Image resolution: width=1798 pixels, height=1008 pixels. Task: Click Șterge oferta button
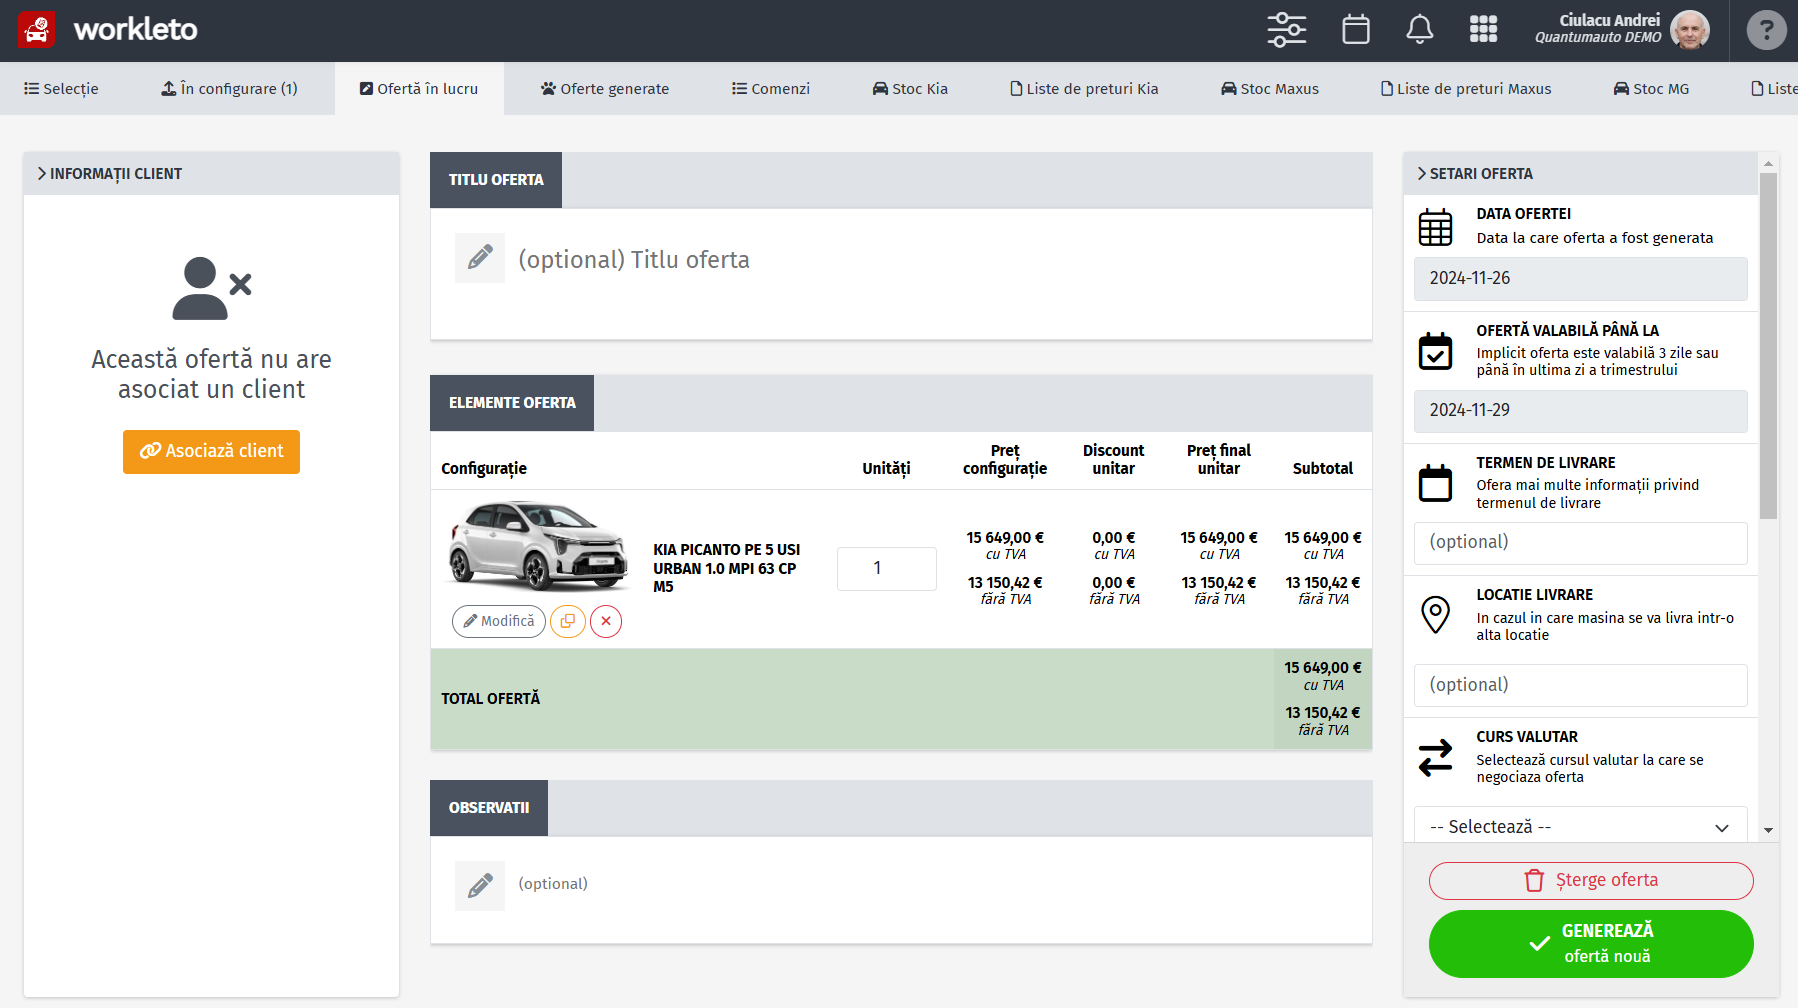tap(1591, 881)
